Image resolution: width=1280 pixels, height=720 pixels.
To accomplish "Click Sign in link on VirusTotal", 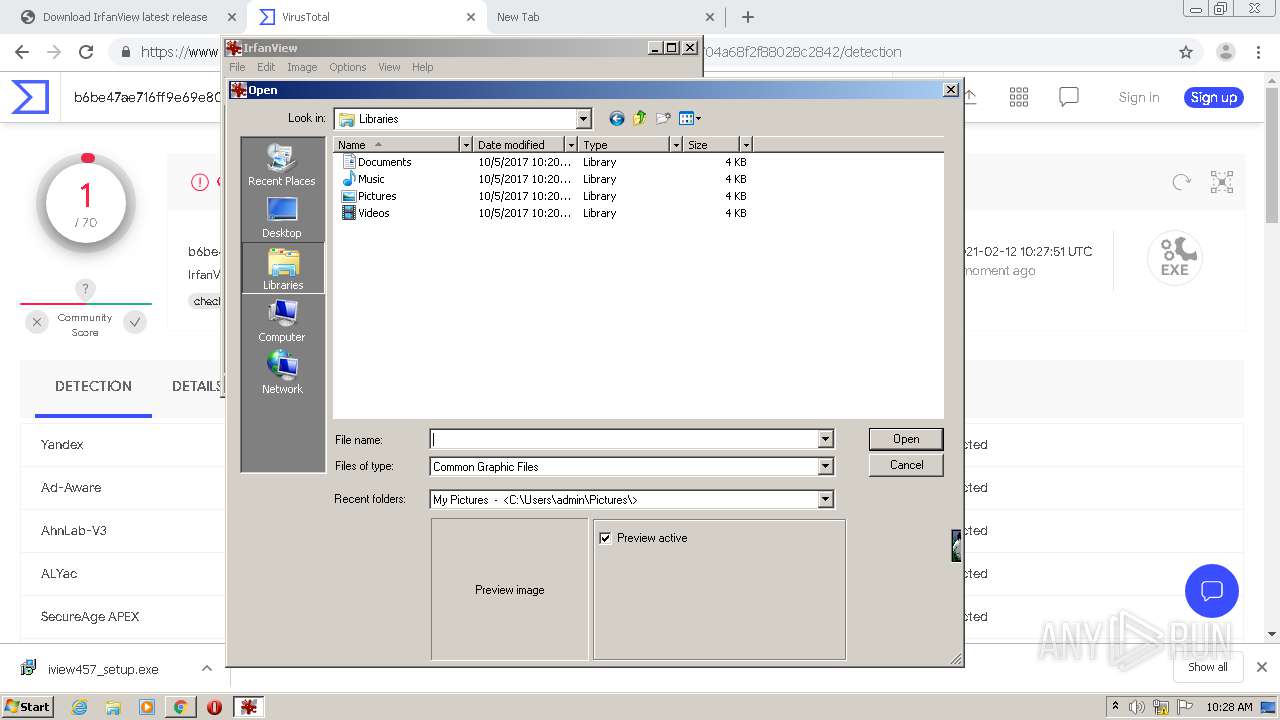I will [1139, 97].
